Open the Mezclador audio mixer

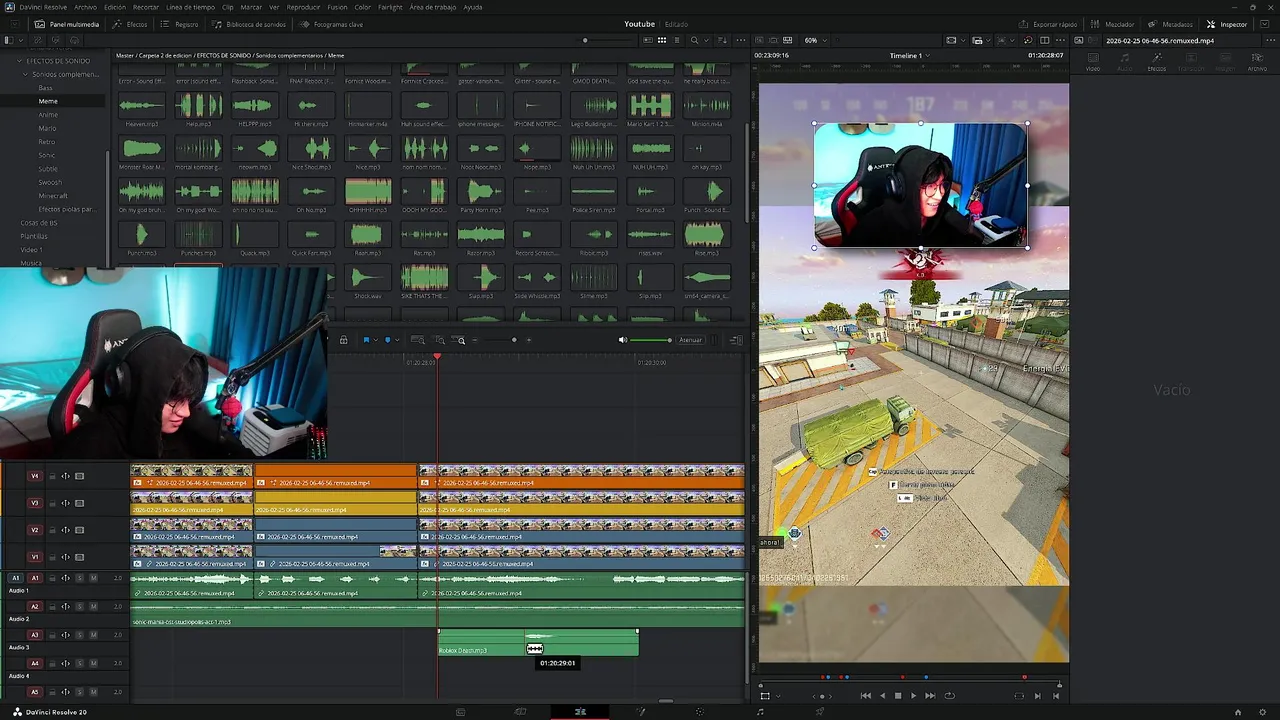click(x=1112, y=24)
